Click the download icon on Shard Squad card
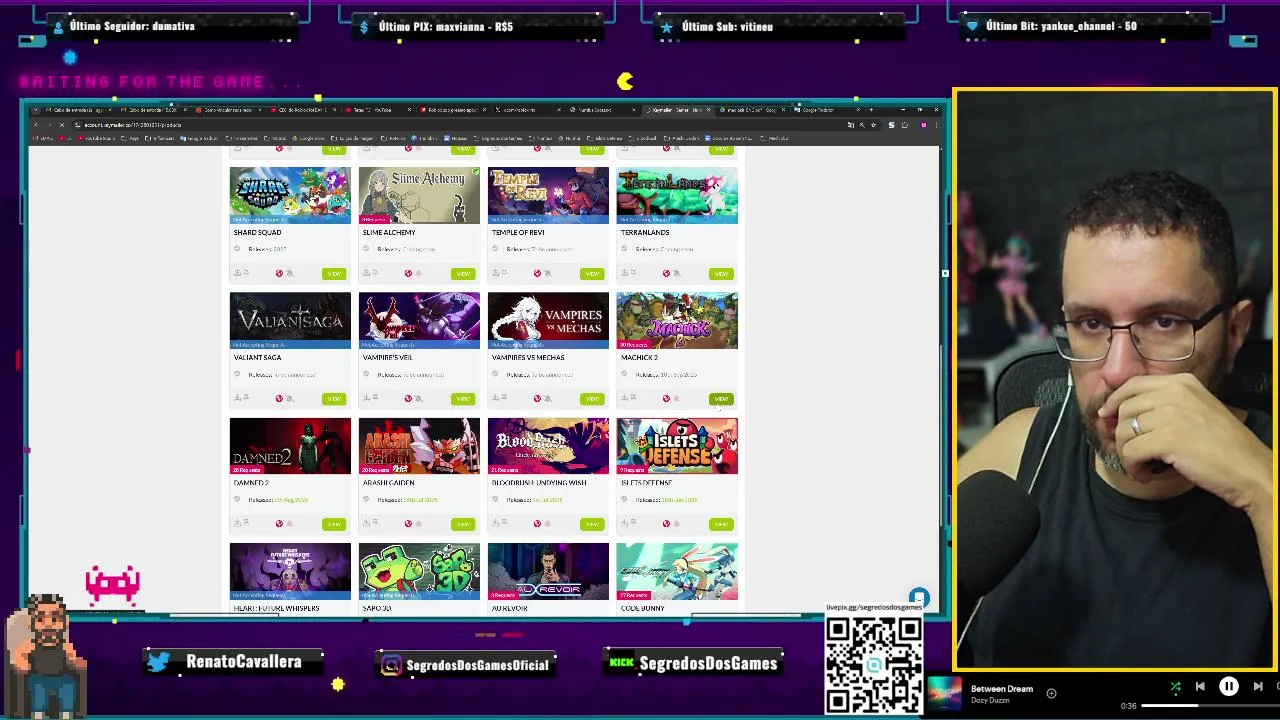 [x=237, y=273]
